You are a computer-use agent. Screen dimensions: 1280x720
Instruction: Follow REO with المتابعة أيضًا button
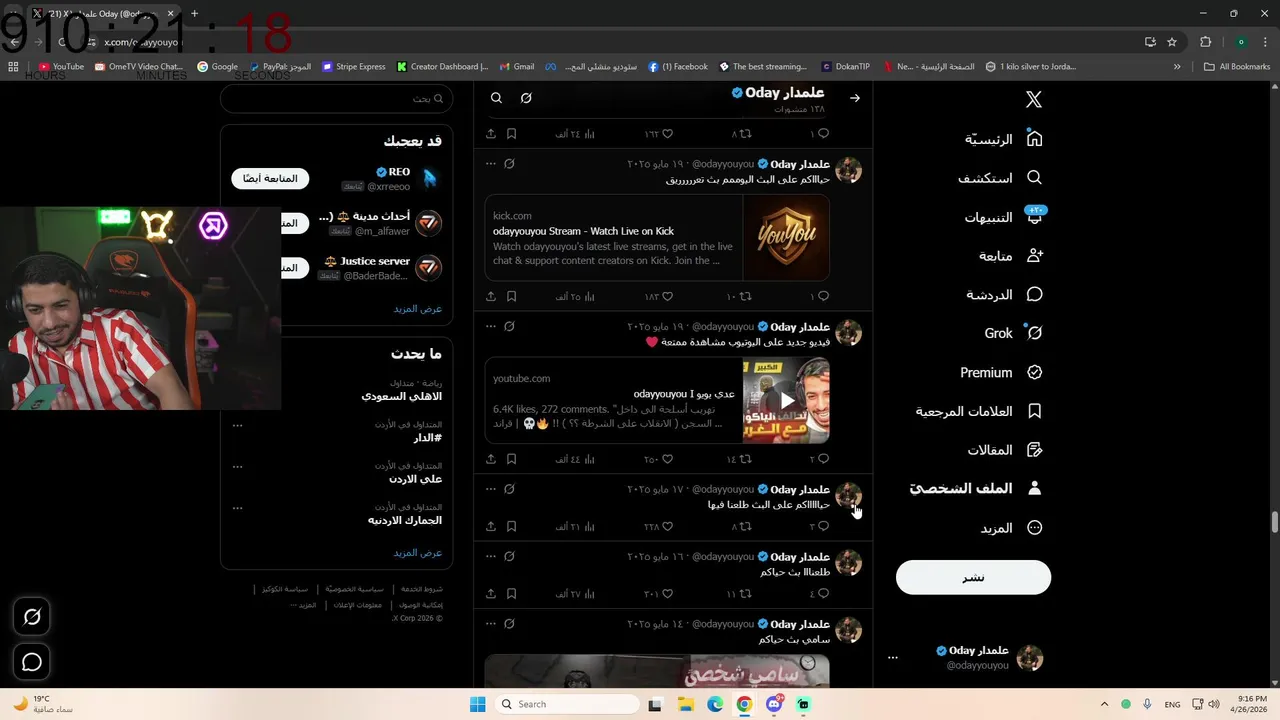[x=271, y=178]
